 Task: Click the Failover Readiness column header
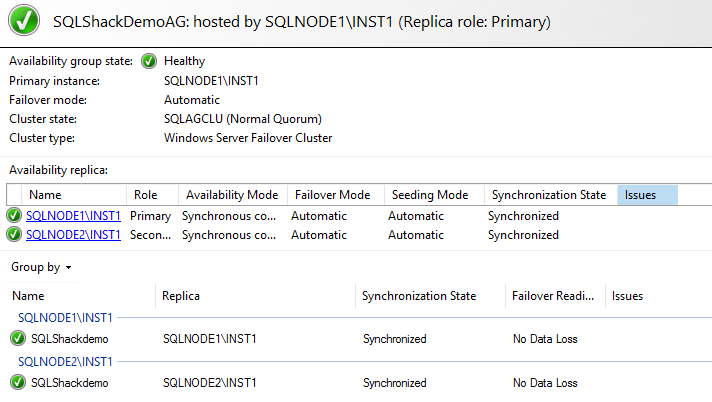click(553, 296)
